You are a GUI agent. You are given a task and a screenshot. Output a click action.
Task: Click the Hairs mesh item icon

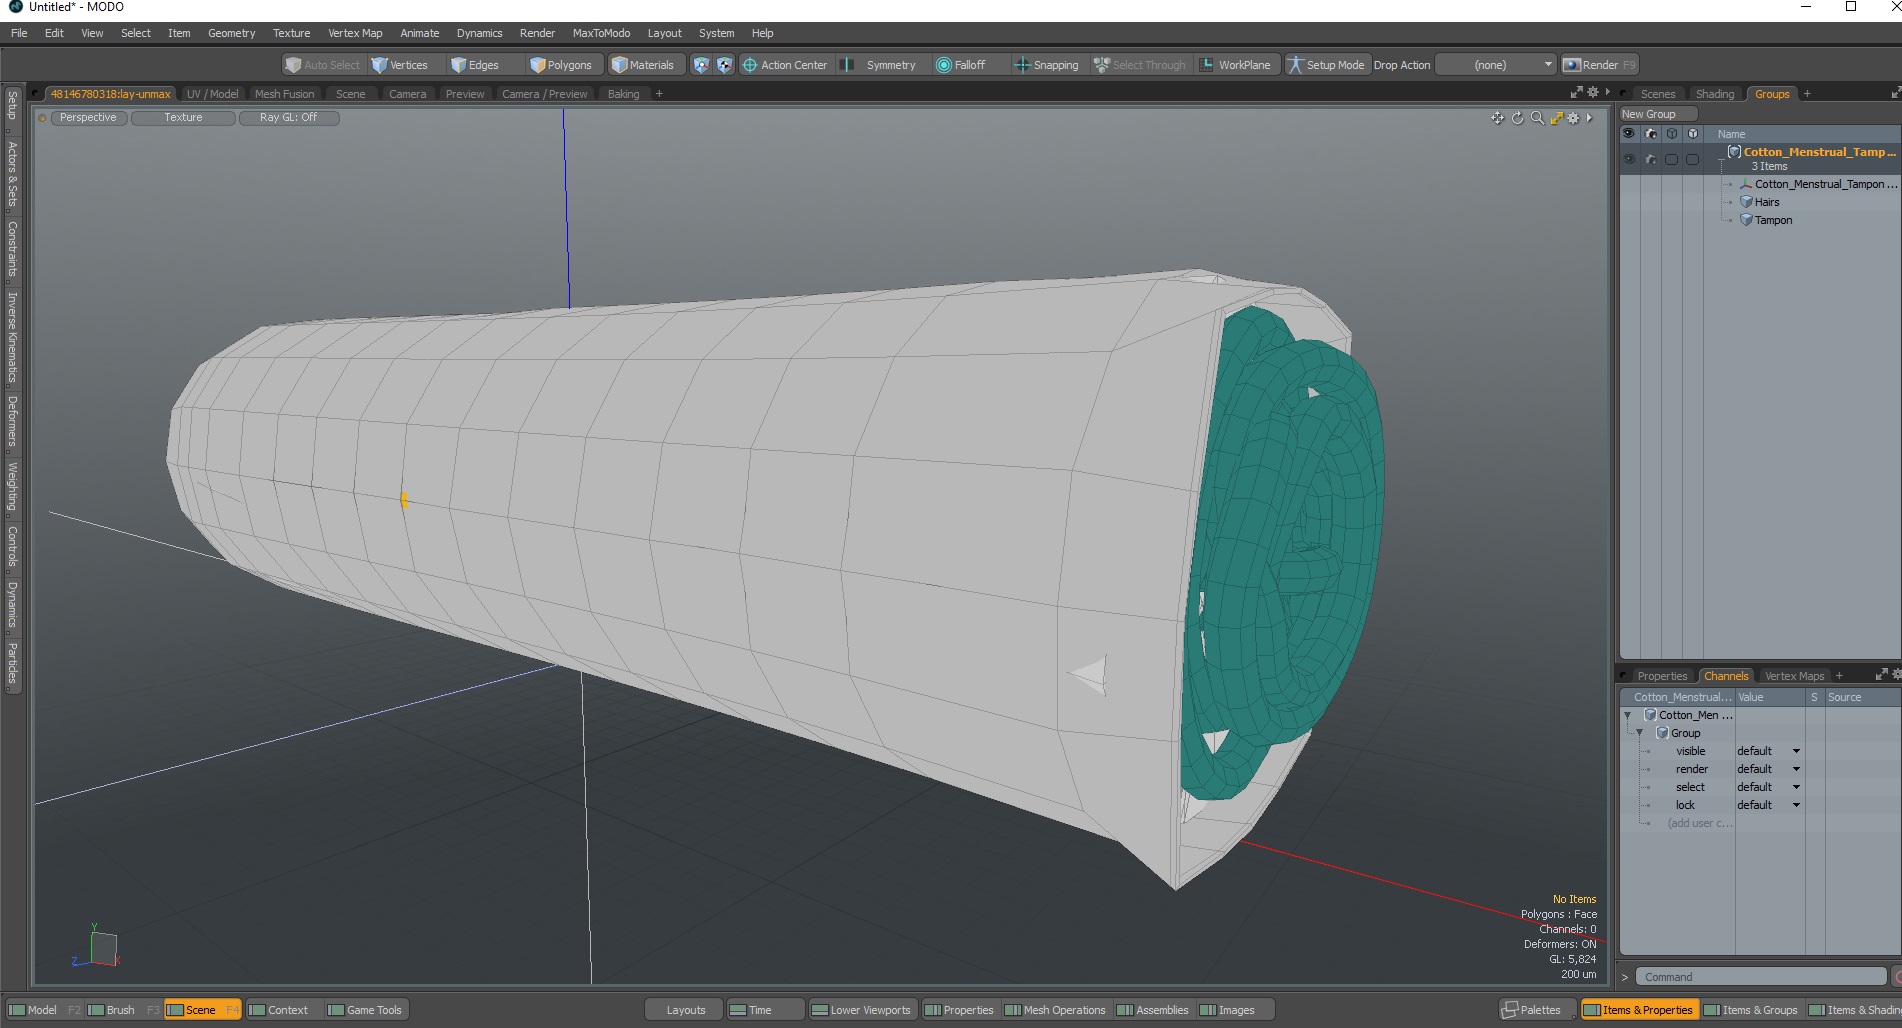click(1746, 202)
